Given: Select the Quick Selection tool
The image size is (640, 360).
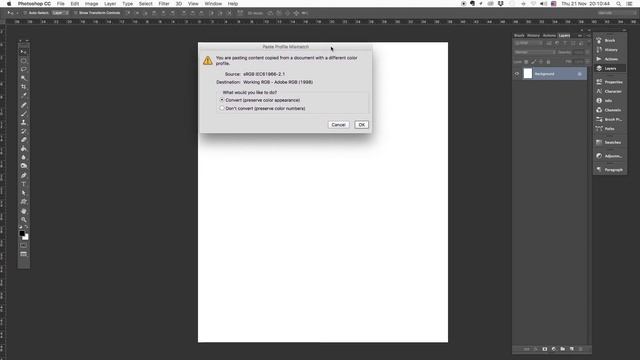Looking at the screenshot, I should coord(23,78).
